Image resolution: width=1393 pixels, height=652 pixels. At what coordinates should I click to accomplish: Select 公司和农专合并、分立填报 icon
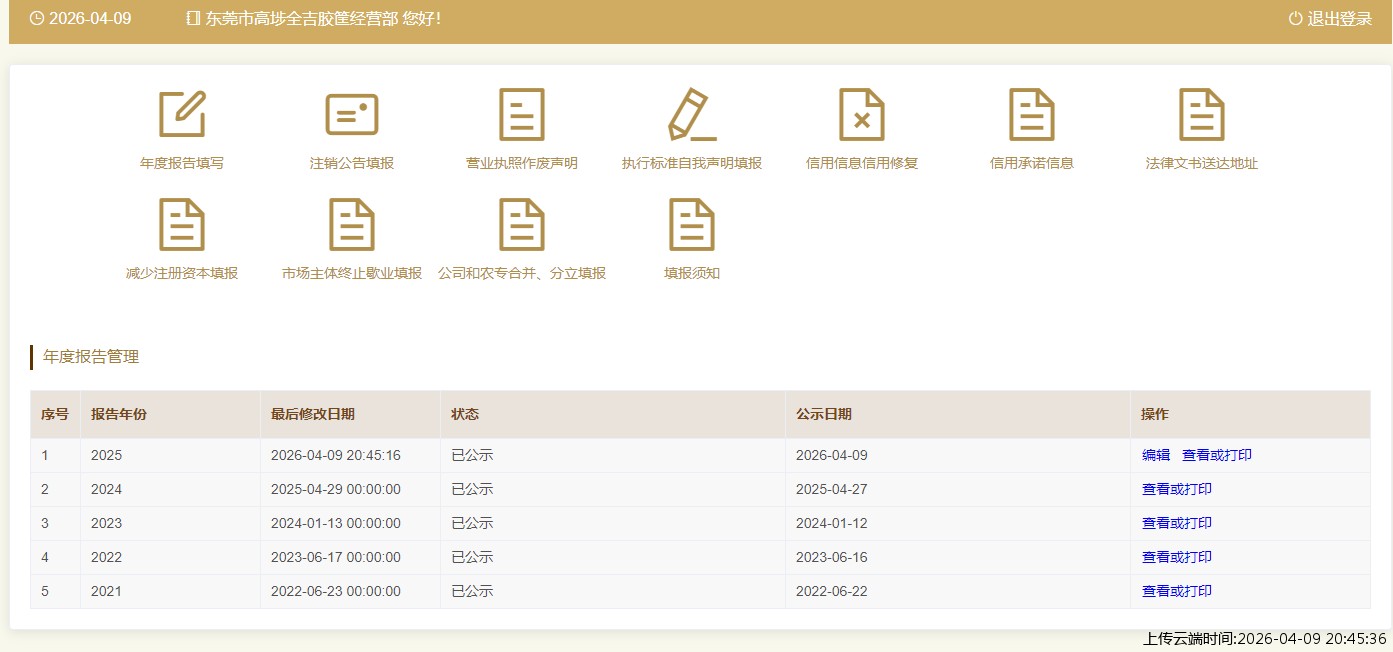(522, 225)
